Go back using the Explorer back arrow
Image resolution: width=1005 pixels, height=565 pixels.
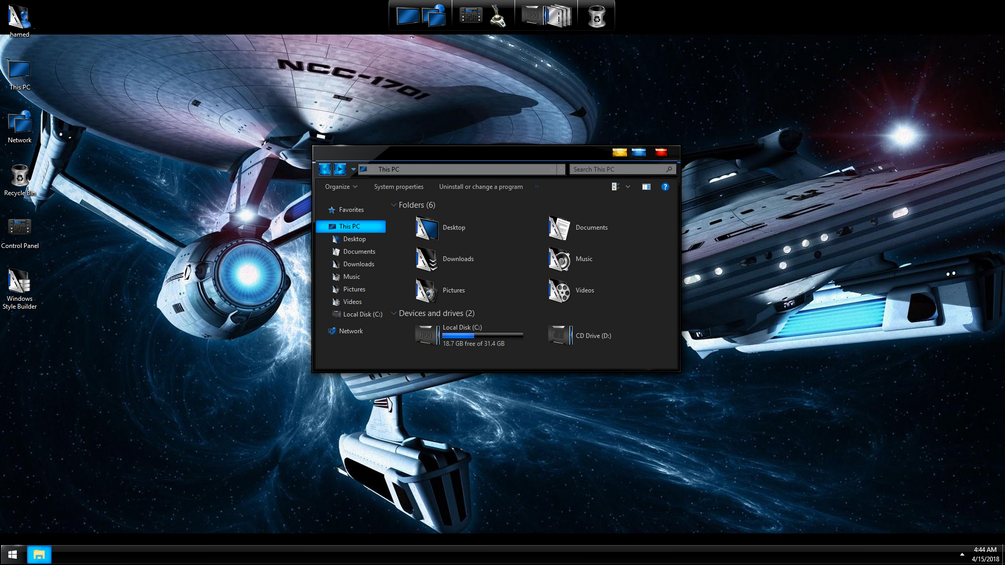pos(325,169)
